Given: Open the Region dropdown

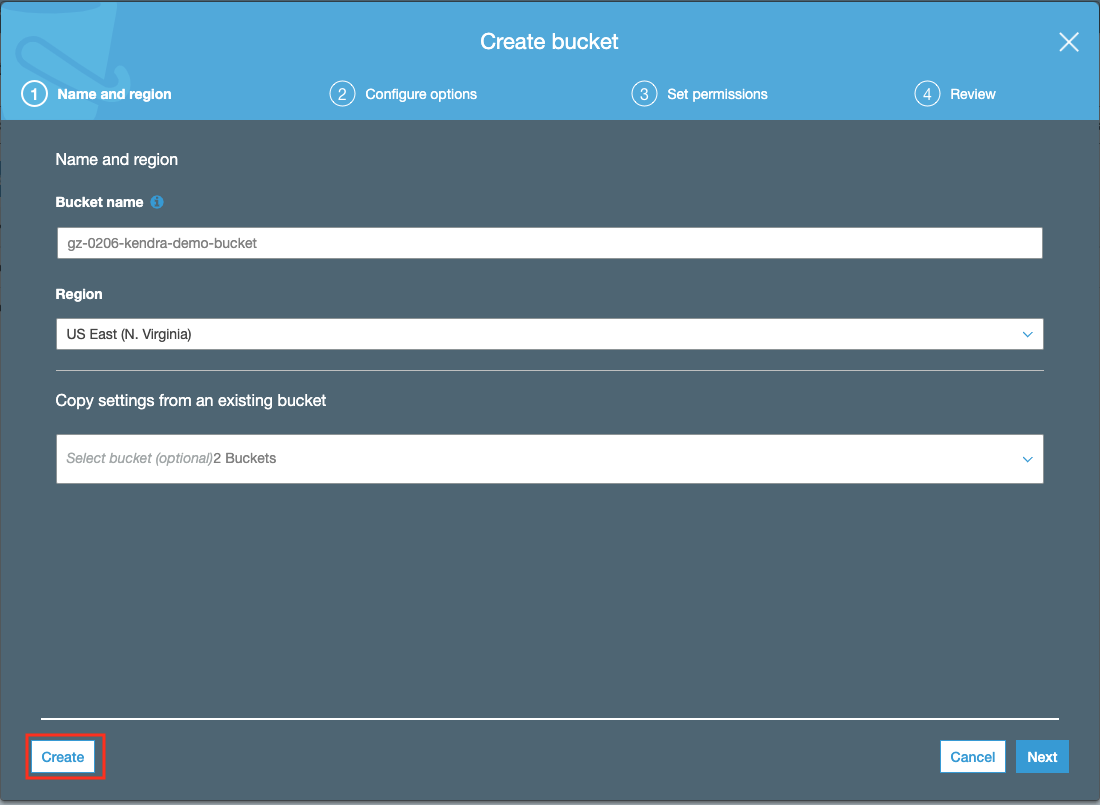Looking at the screenshot, I should pos(549,334).
